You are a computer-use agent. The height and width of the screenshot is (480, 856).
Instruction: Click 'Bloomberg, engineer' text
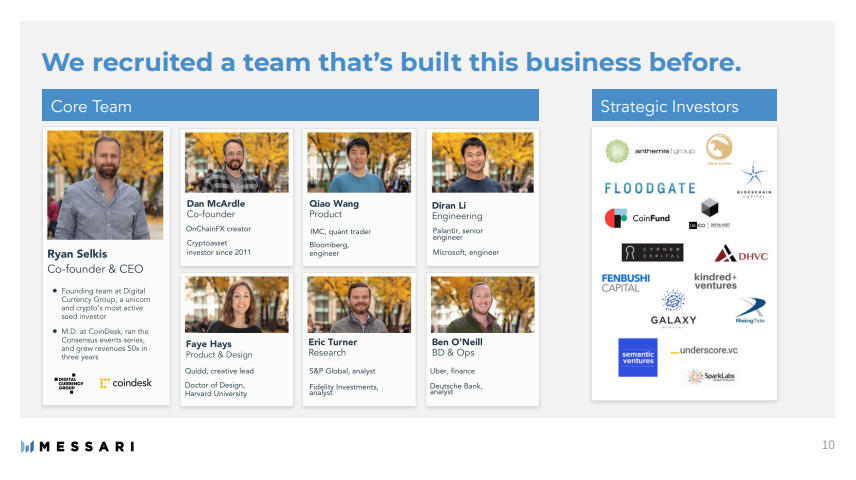pos(329,249)
